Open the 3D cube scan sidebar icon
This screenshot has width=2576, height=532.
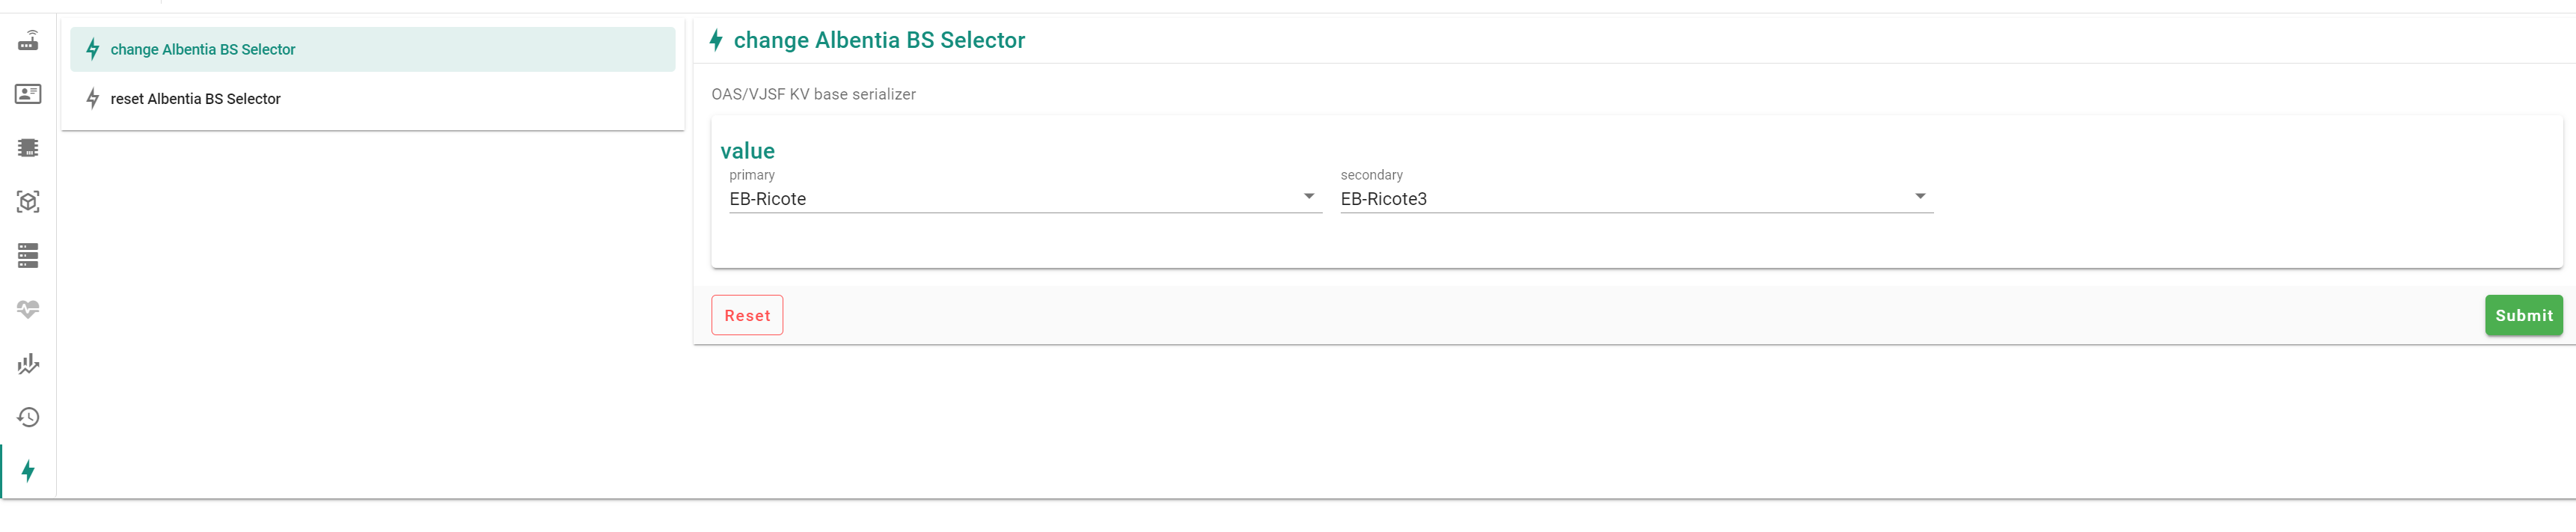pyautogui.click(x=28, y=202)
